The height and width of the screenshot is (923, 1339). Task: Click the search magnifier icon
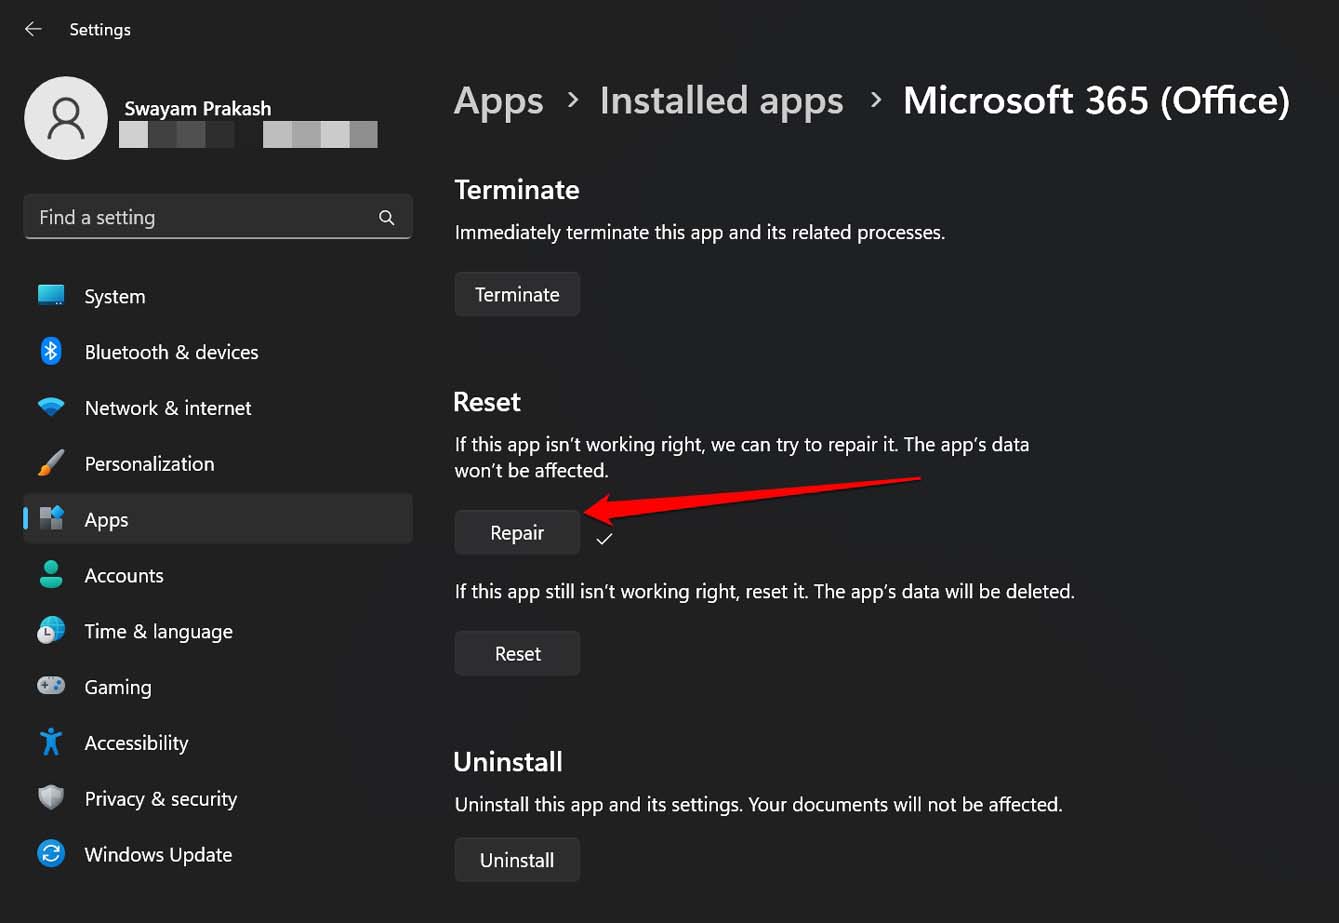click(387, 218)
